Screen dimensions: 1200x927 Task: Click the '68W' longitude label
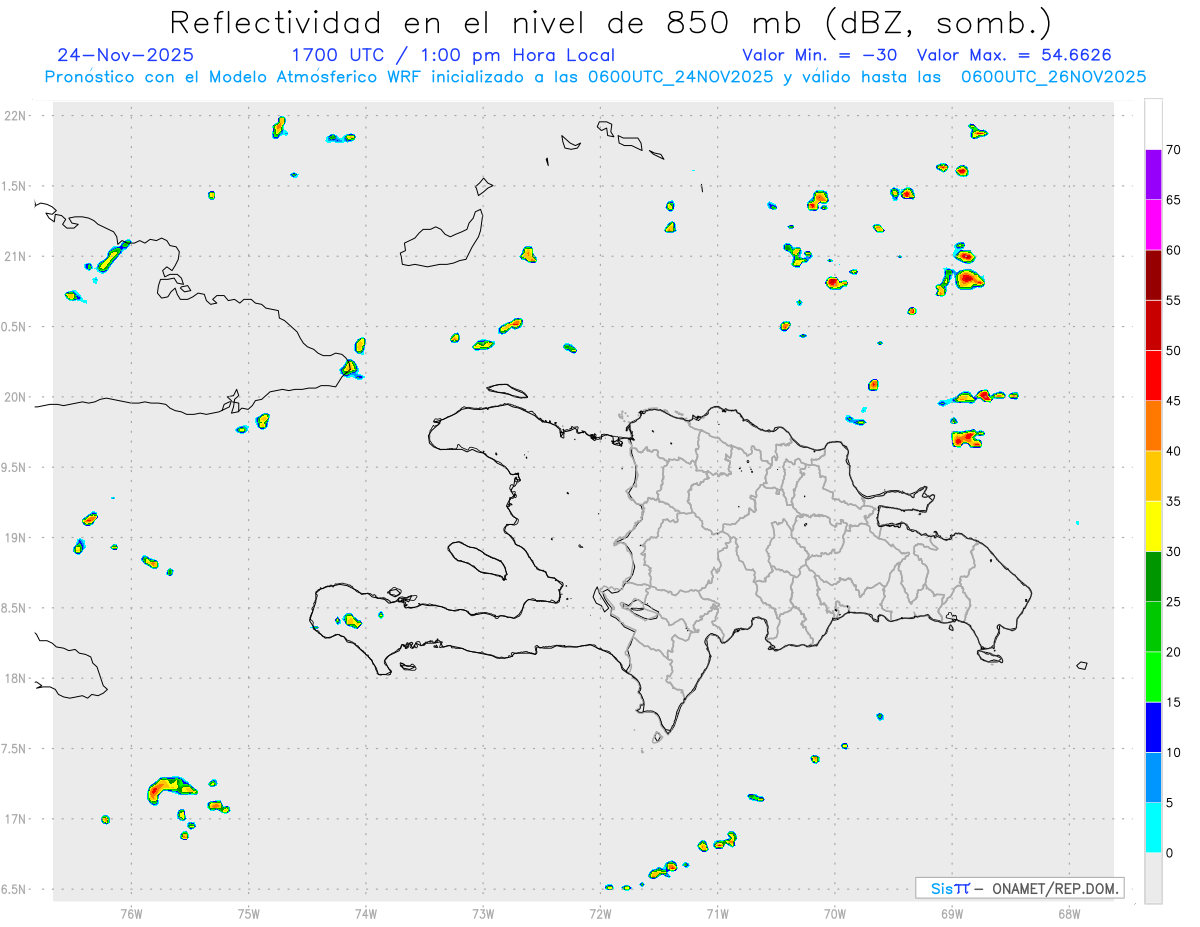coord(1069,913)
